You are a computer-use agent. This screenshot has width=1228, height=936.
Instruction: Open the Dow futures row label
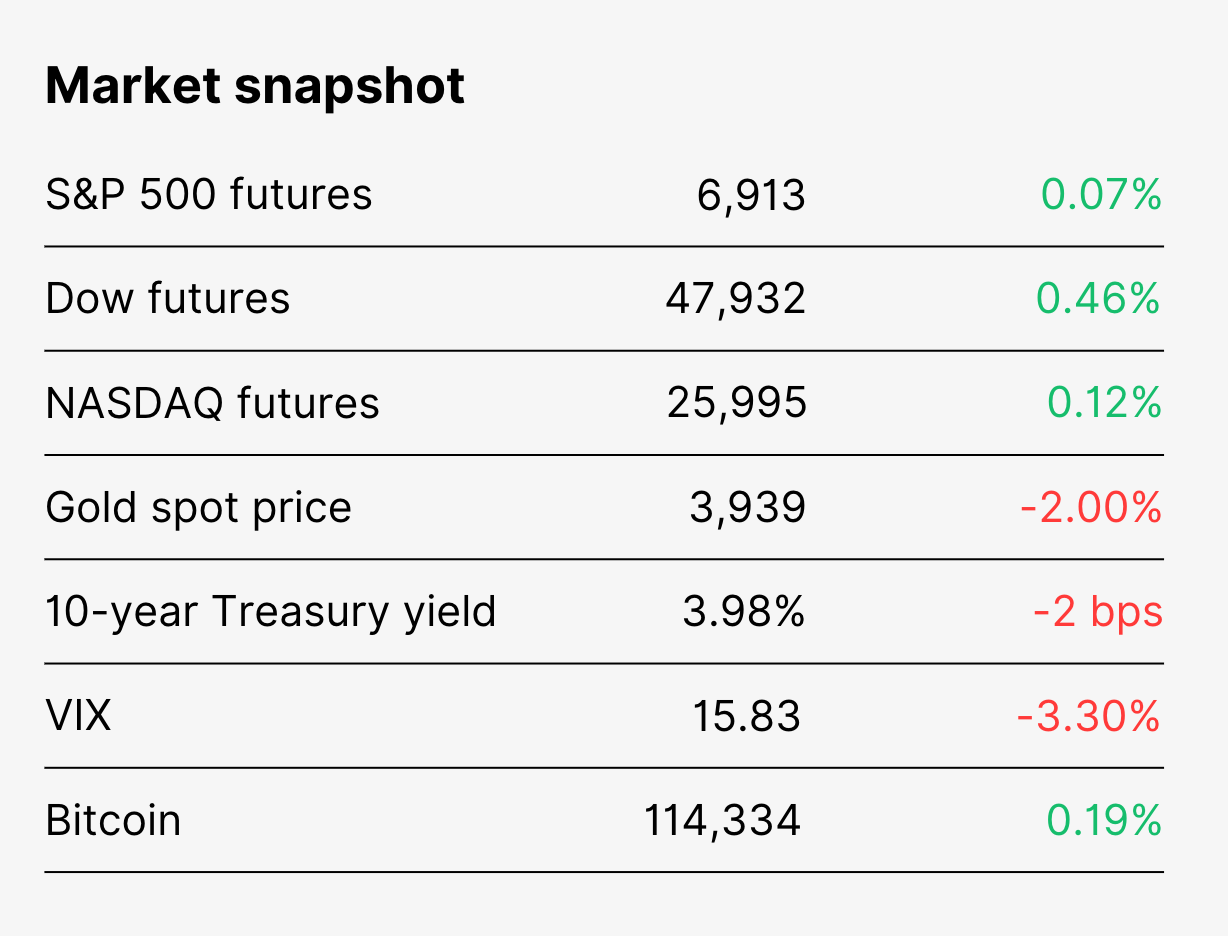click(168, 298)
